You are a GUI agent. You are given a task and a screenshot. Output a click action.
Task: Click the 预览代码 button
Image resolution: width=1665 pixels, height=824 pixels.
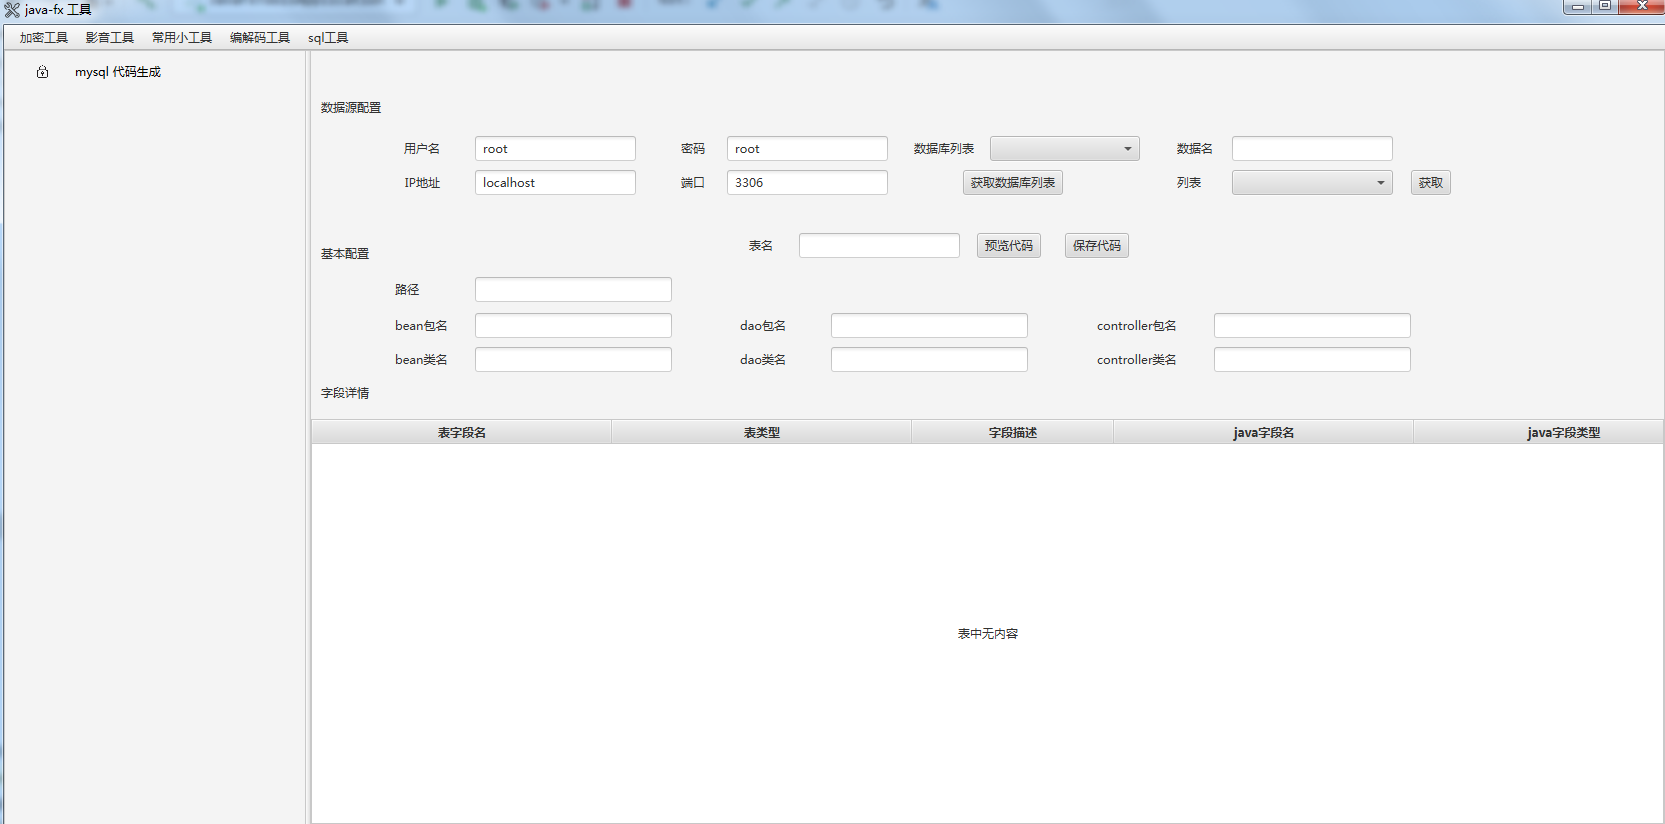[x=1008, y=246]
